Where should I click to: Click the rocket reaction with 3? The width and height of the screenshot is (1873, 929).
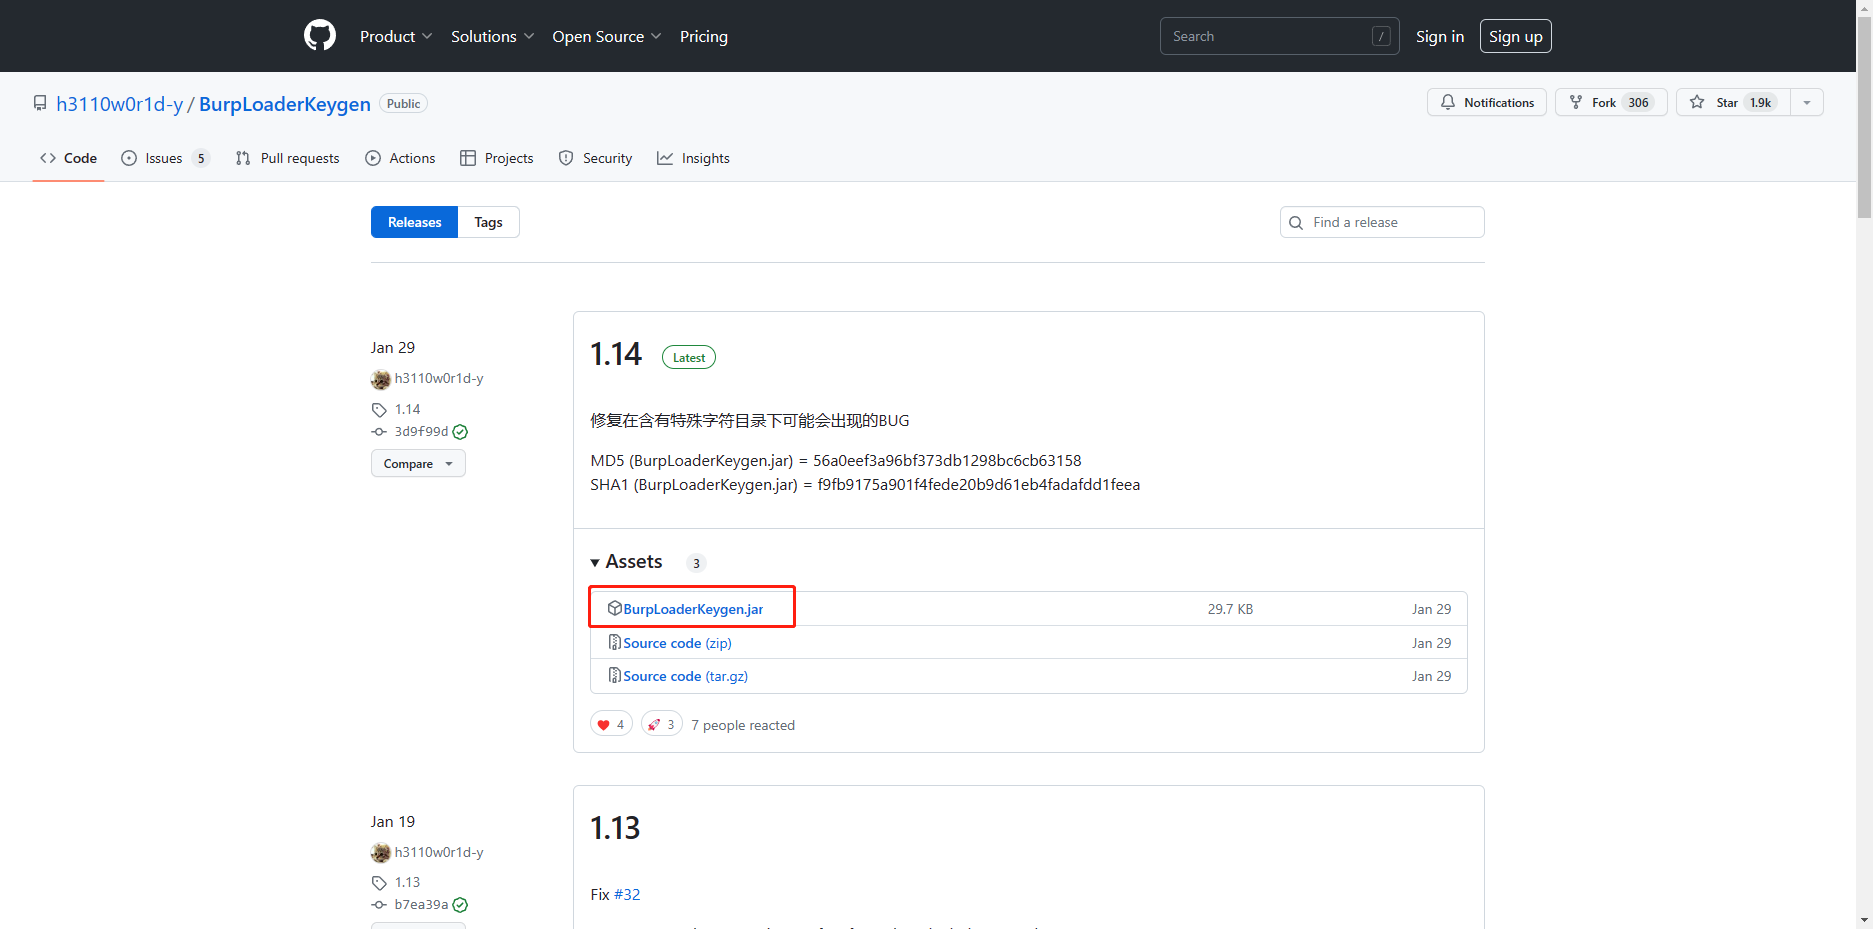coord(661,724)
